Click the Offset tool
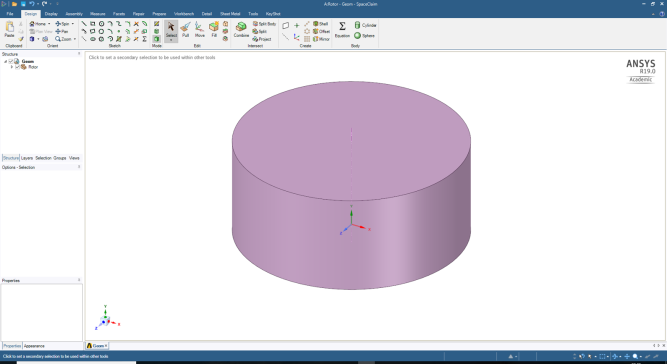The height and width of the screenshot is (364, 667). pos(321,31)
